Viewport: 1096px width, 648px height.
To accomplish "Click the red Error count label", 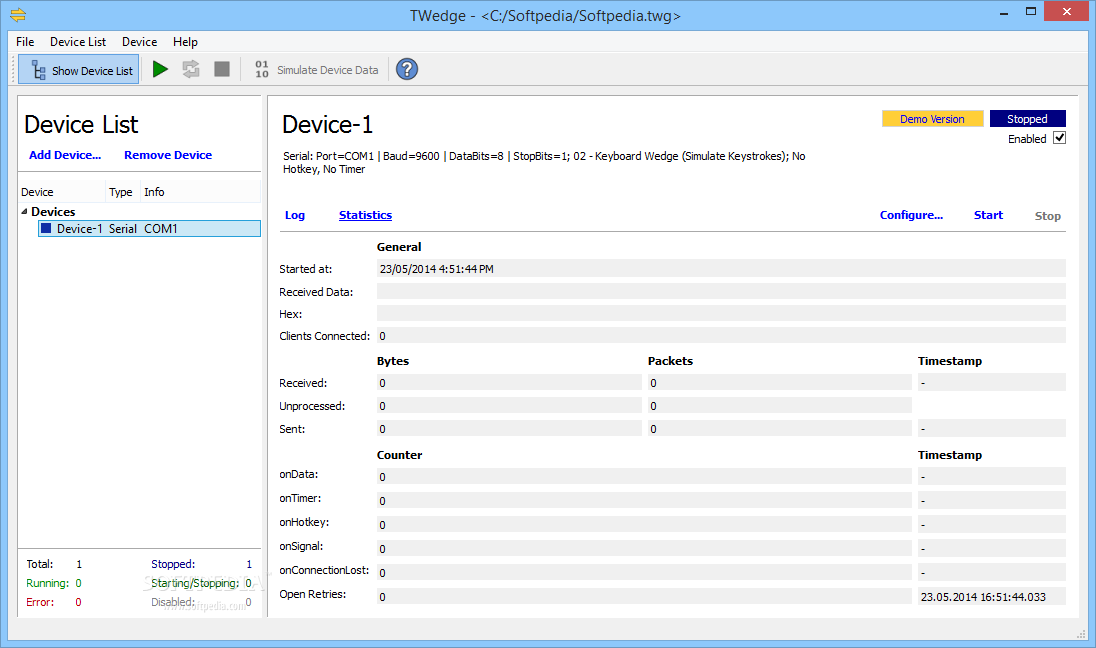I will pos(40,602).
